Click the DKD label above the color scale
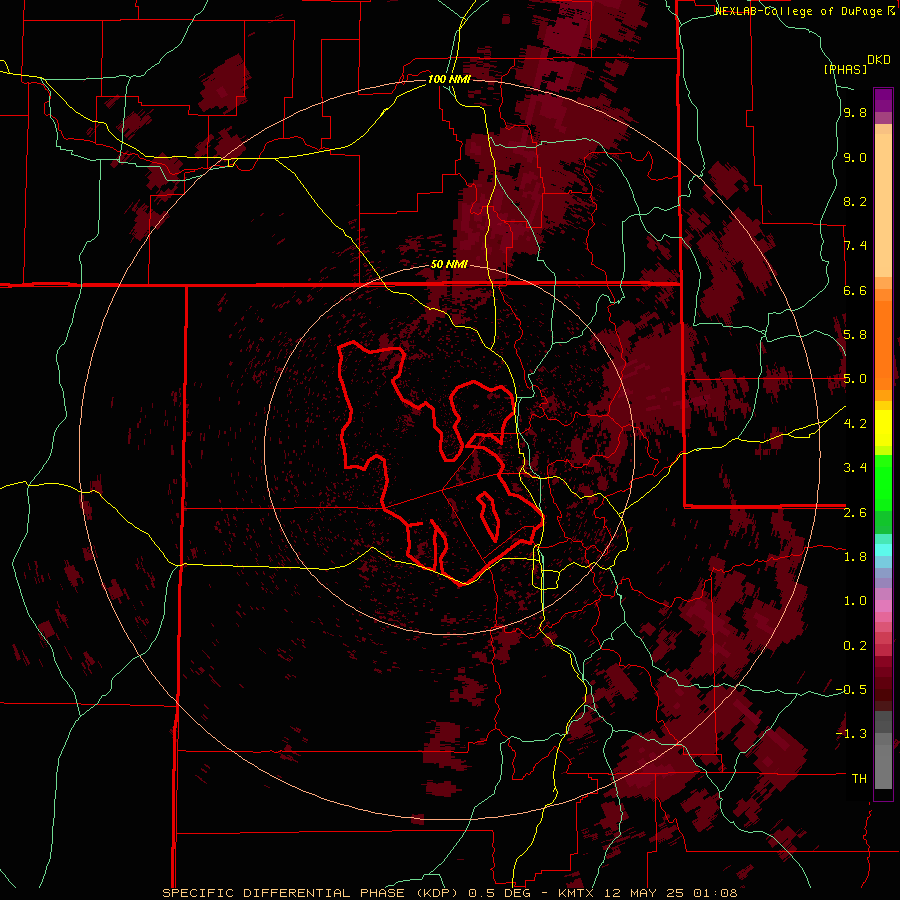This screenshot has width=900, height=900. (879, 59)
